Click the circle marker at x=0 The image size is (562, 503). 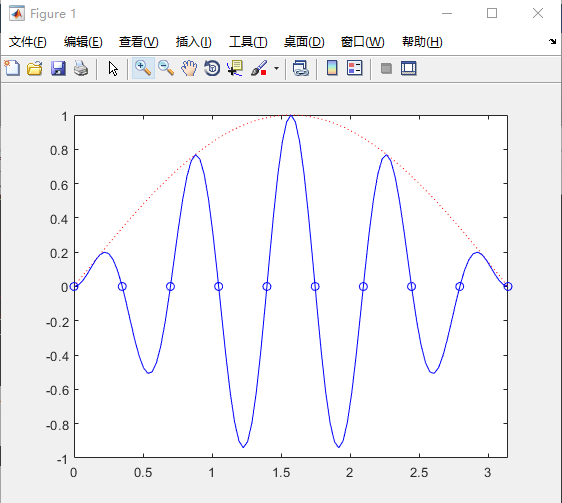click(x=74, y=286)
